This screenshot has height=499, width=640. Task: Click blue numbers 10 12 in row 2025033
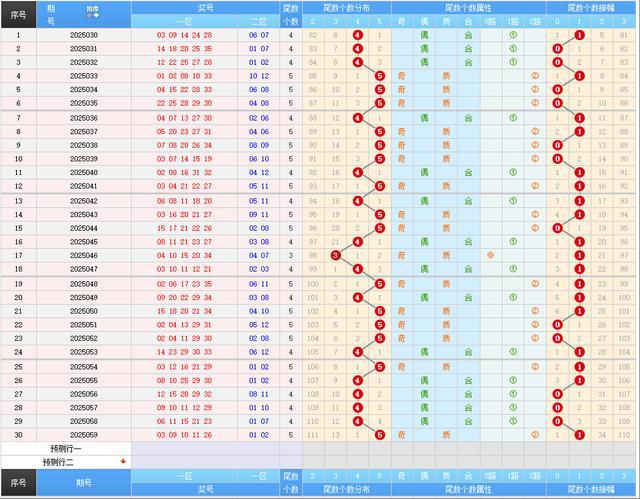259,76
